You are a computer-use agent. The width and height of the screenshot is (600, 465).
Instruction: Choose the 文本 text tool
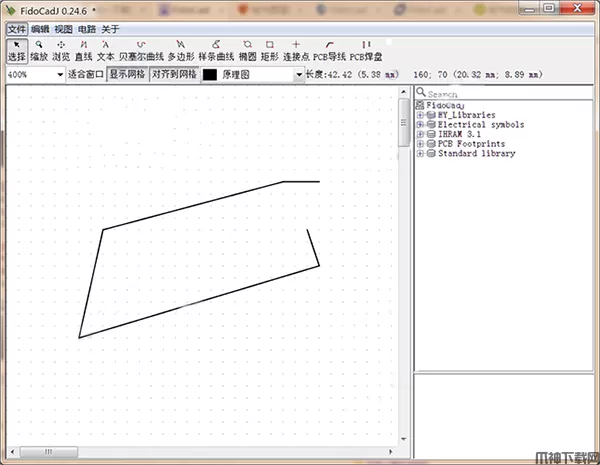(x=106, y=51)
